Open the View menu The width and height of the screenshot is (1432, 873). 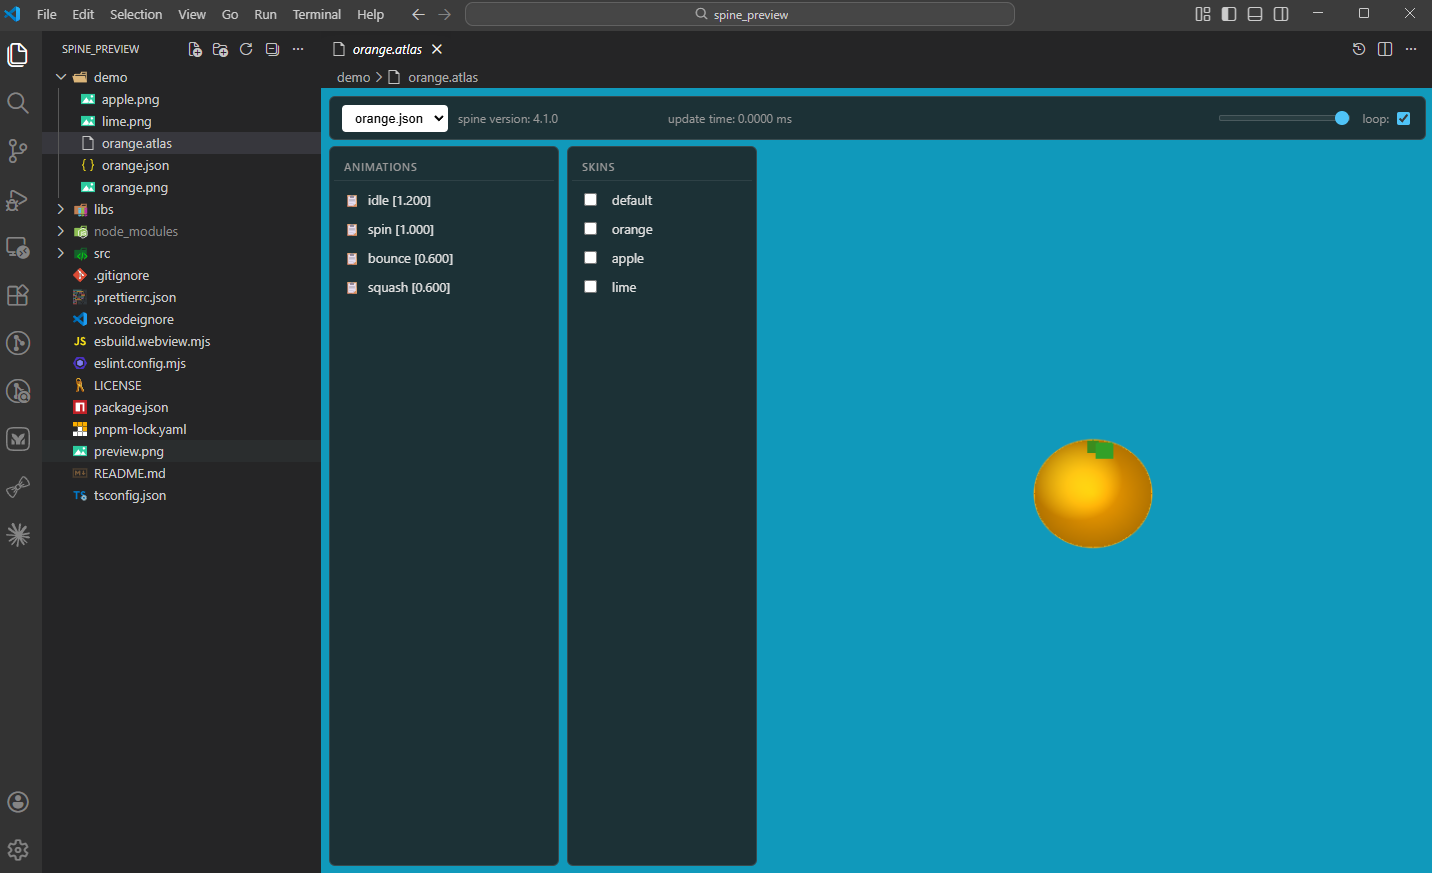coord(192,14)
